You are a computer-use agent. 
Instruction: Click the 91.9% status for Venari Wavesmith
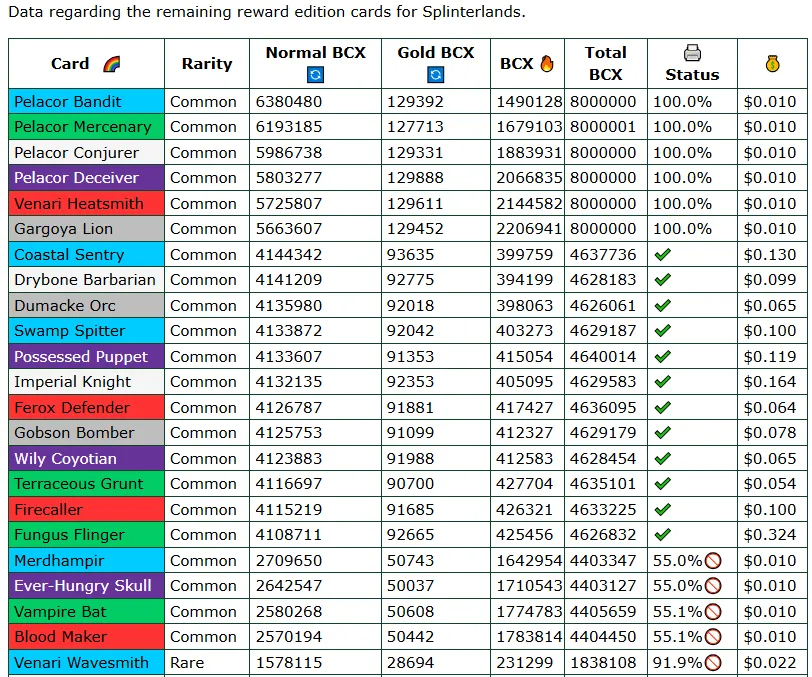click(677, 662)
